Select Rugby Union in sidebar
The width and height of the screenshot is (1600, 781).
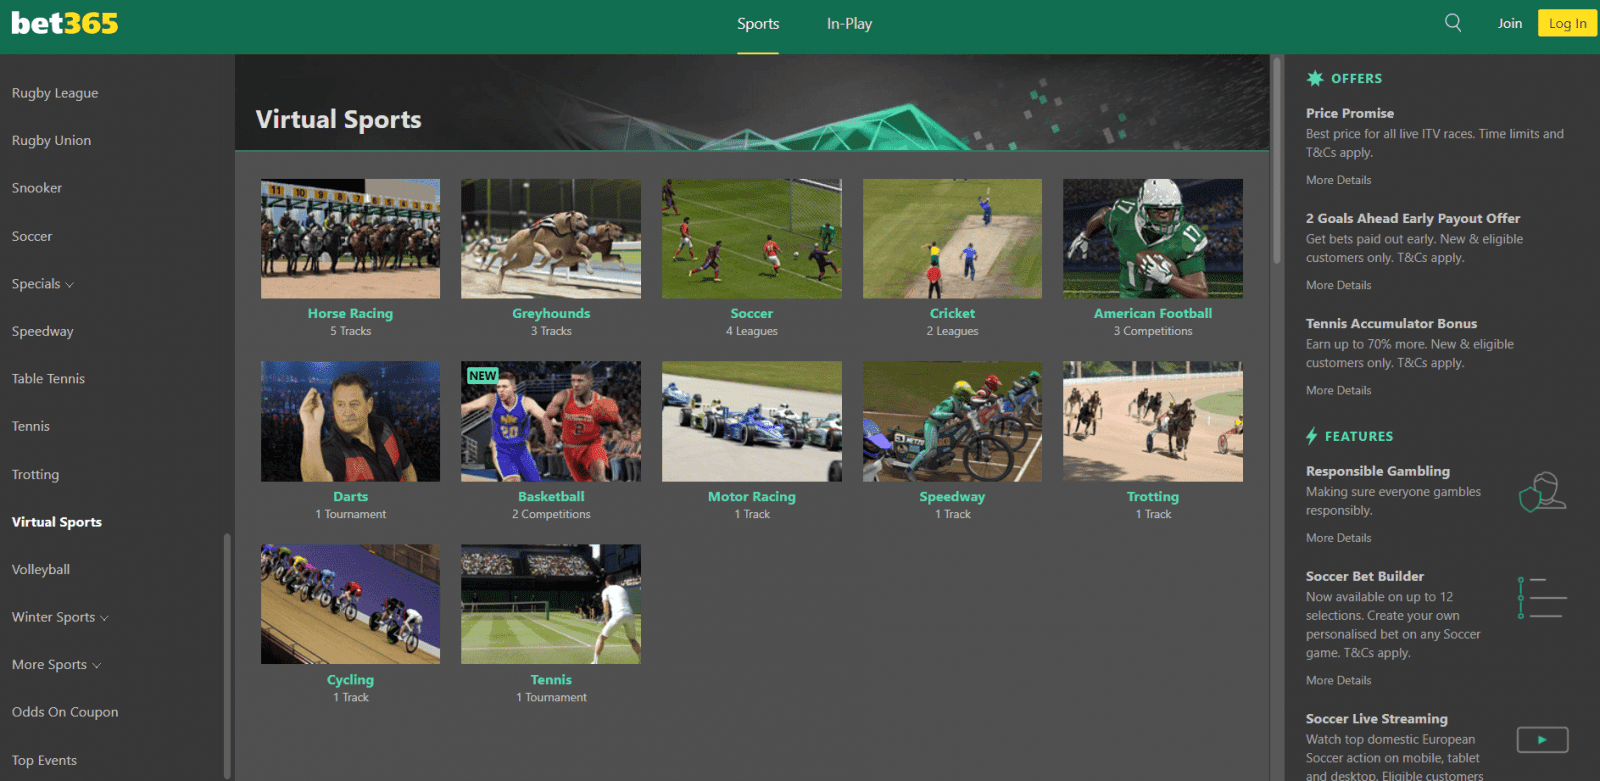coord(51,141)
